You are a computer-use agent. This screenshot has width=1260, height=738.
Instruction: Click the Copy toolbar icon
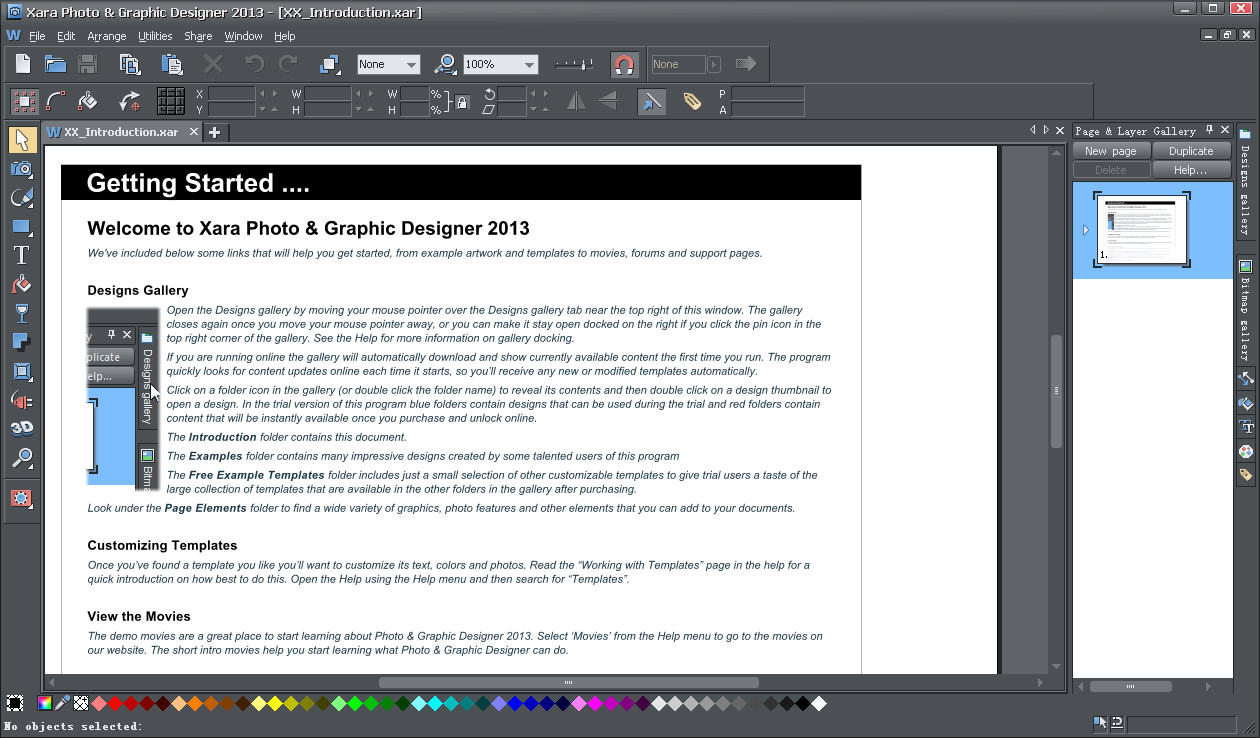(x=130, y=64)
